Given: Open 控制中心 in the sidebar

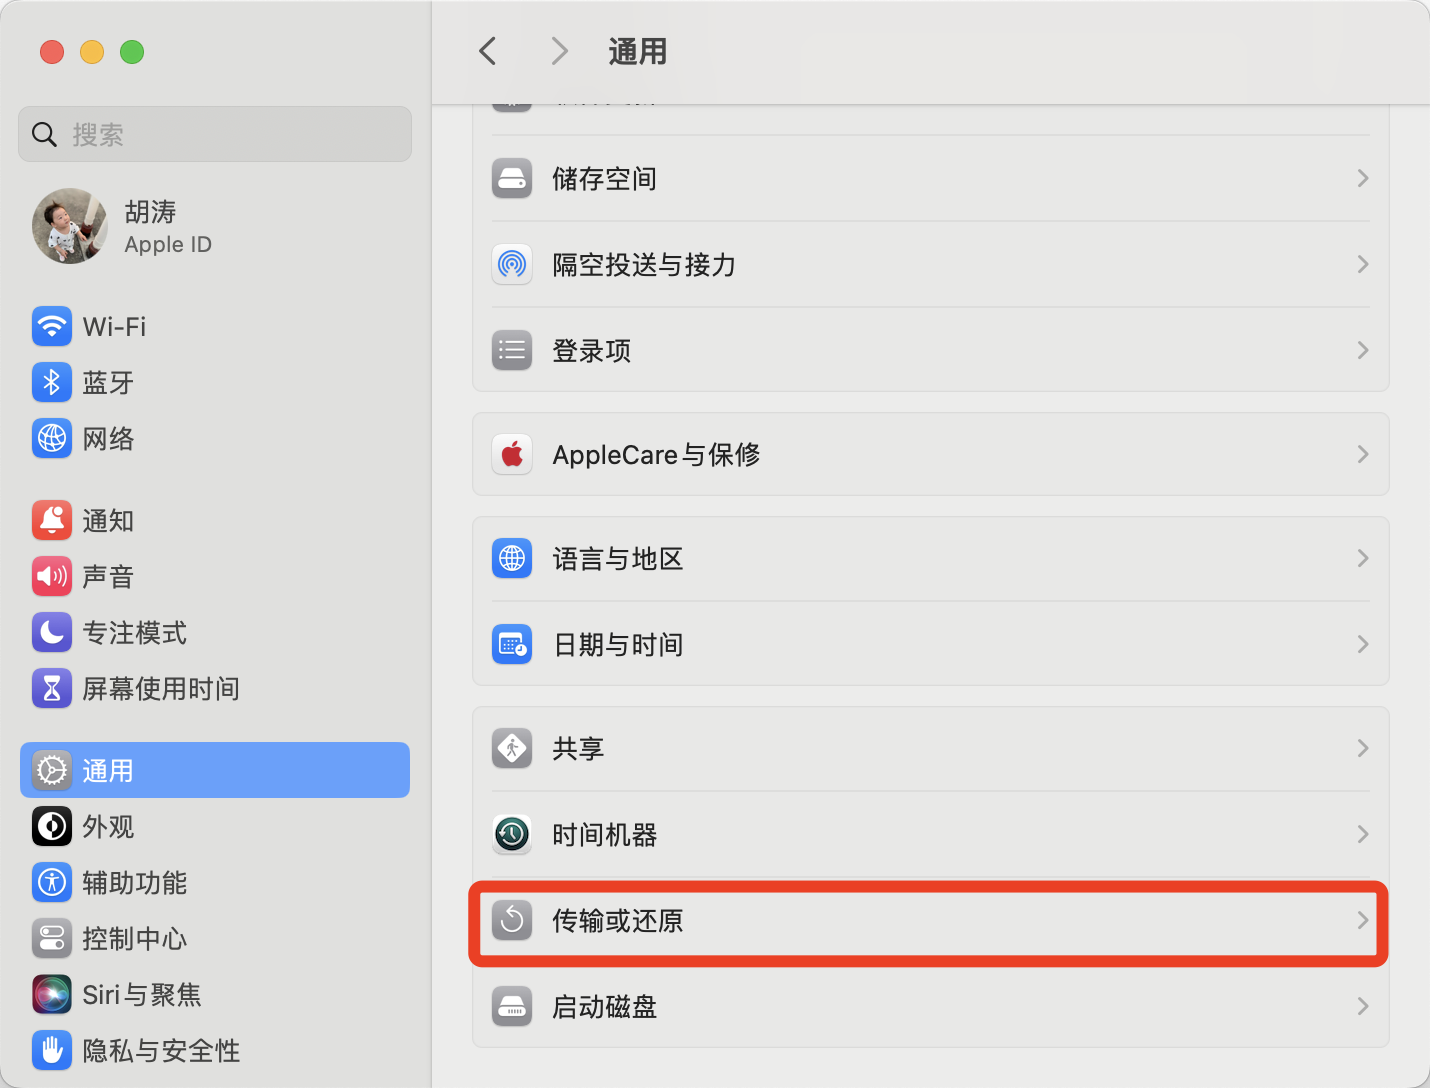Looking at the screenshot, I should pos(134,939).
